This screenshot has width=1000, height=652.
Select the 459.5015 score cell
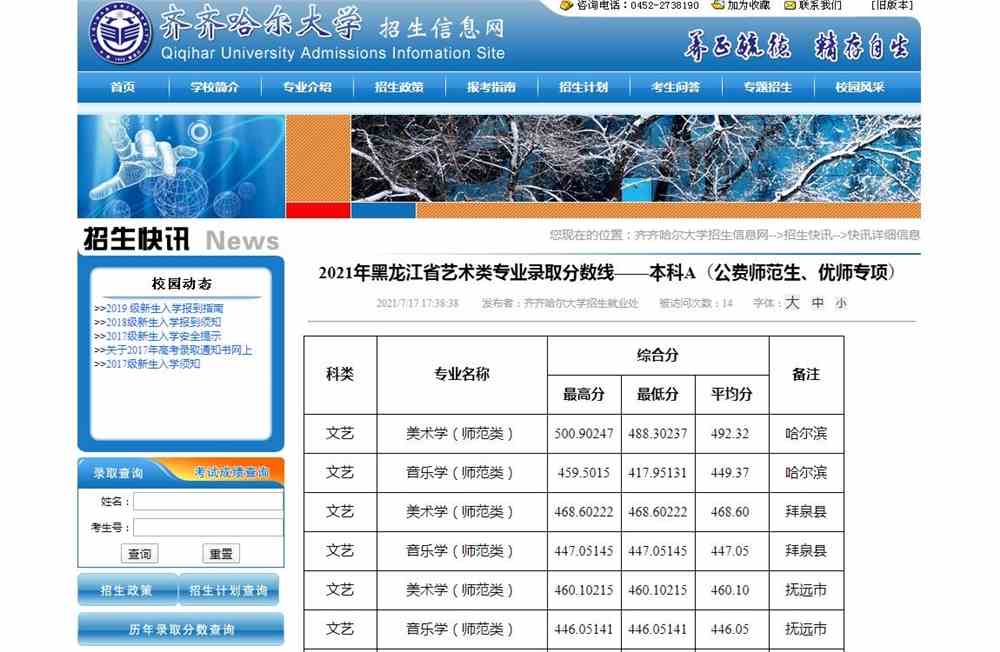[x=584, y=473]
